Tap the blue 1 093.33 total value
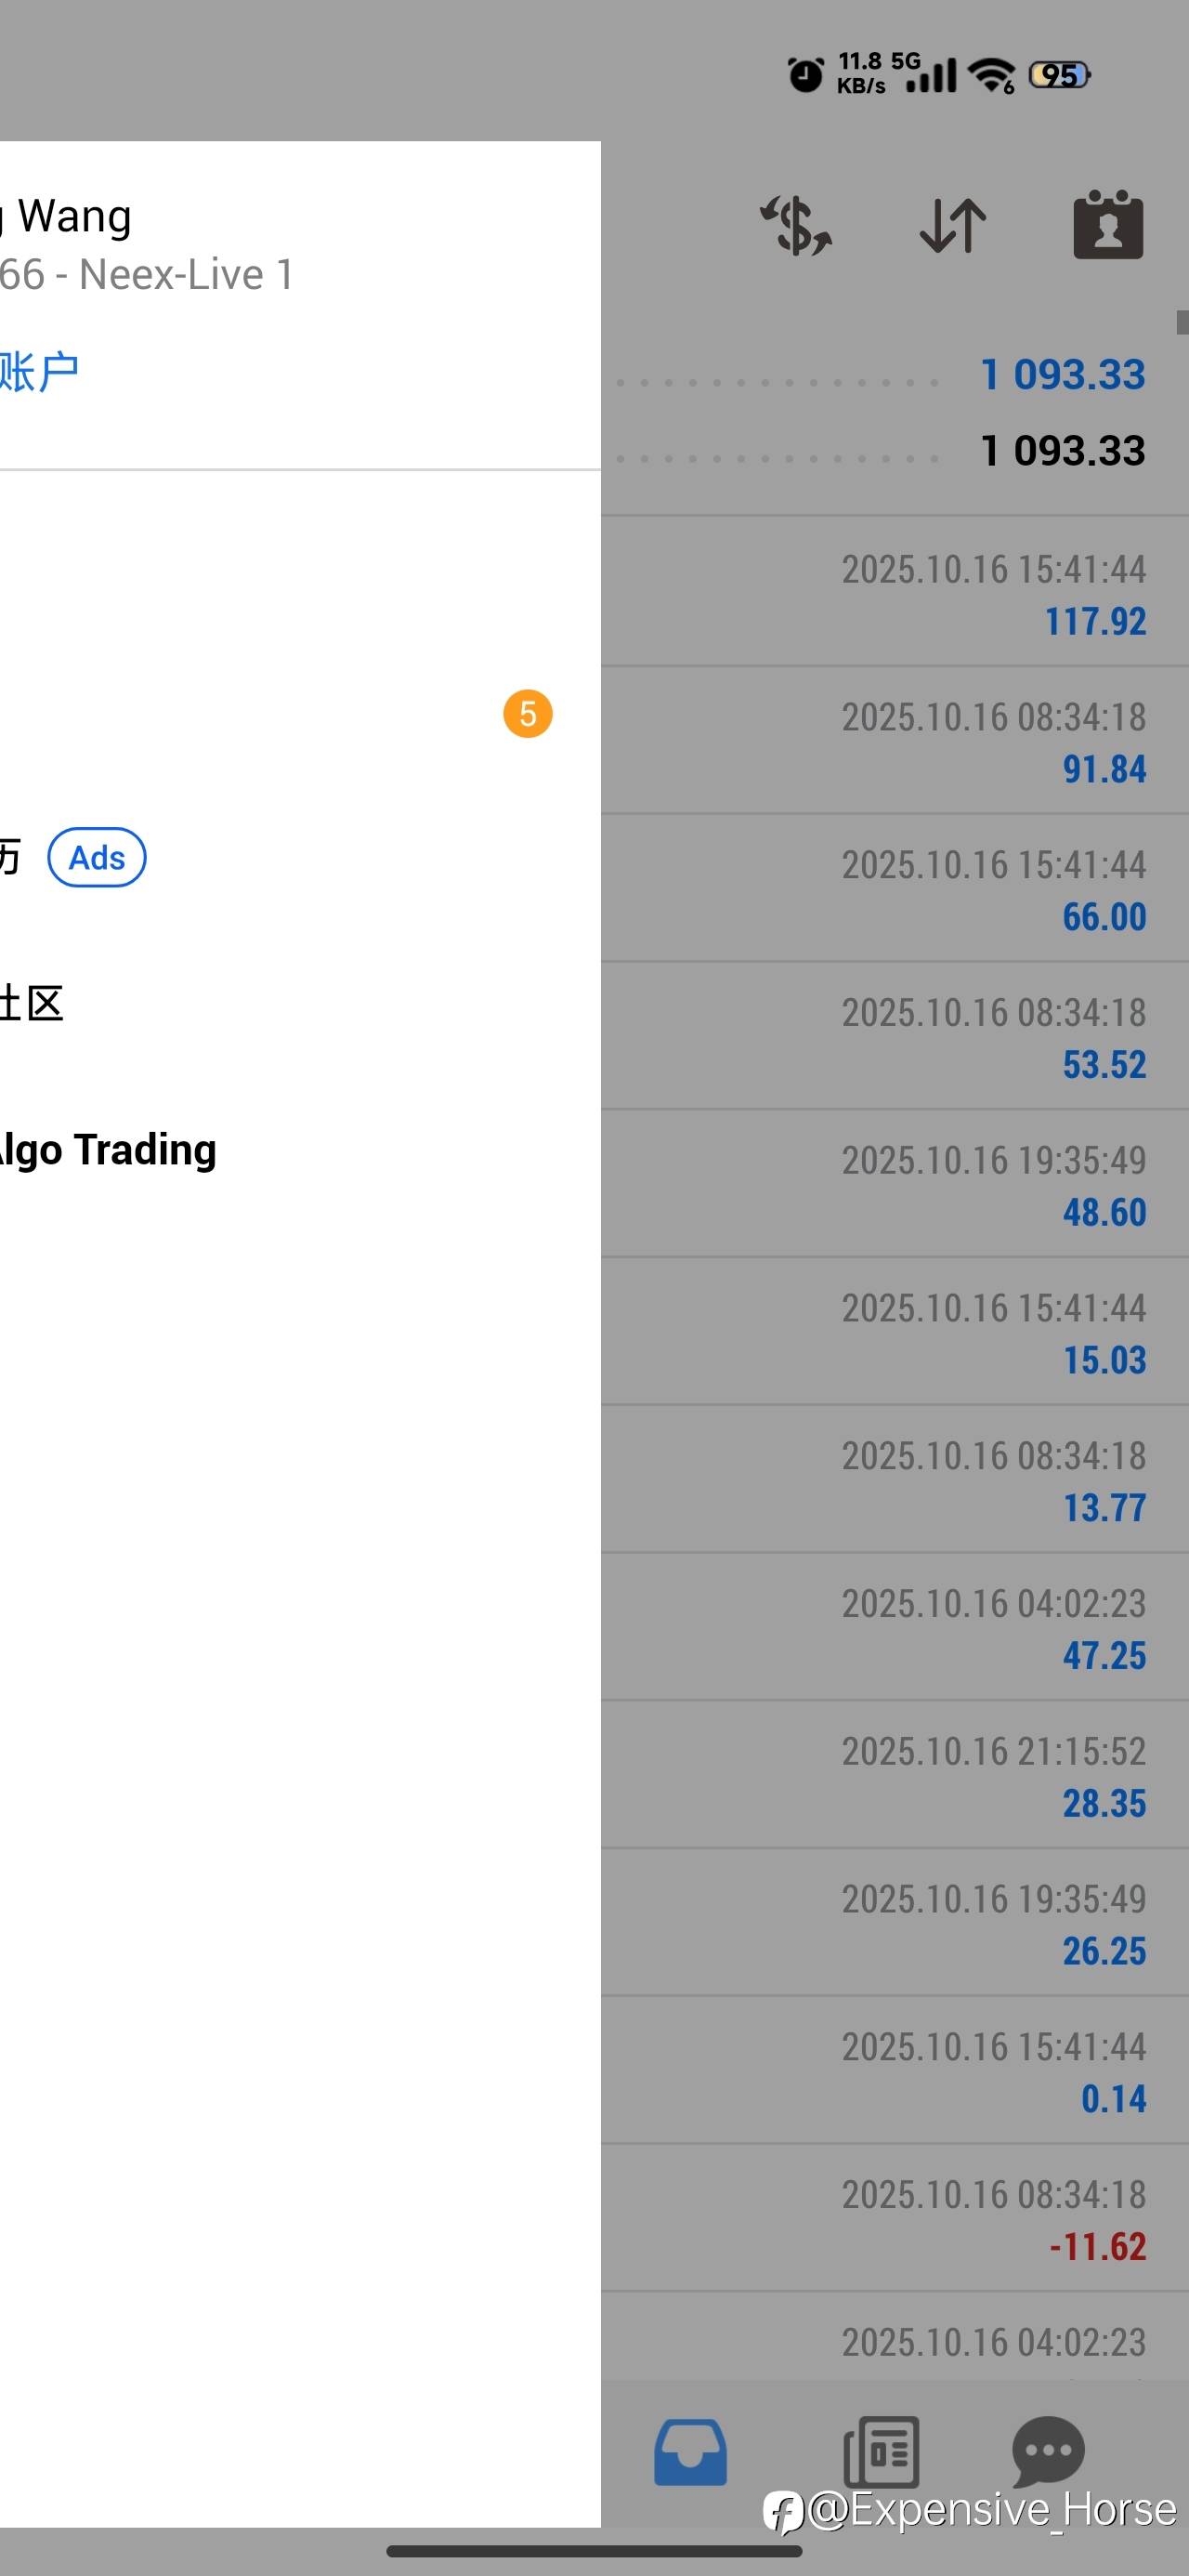Image resolution: width=1189 pixels, height=2576 pixels. 1062,375
